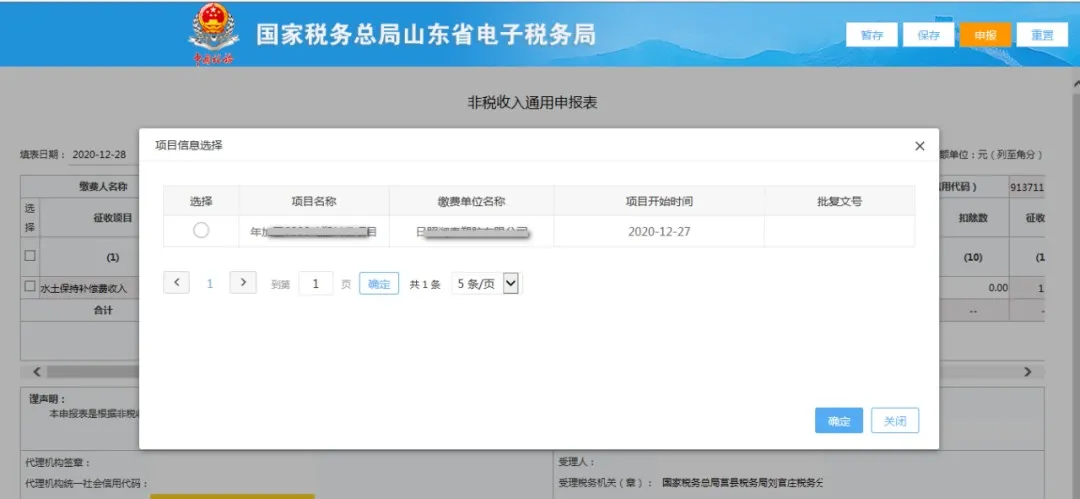Click the page number input field
This screenshot has width=1080, height=499.
coord(316,284)
